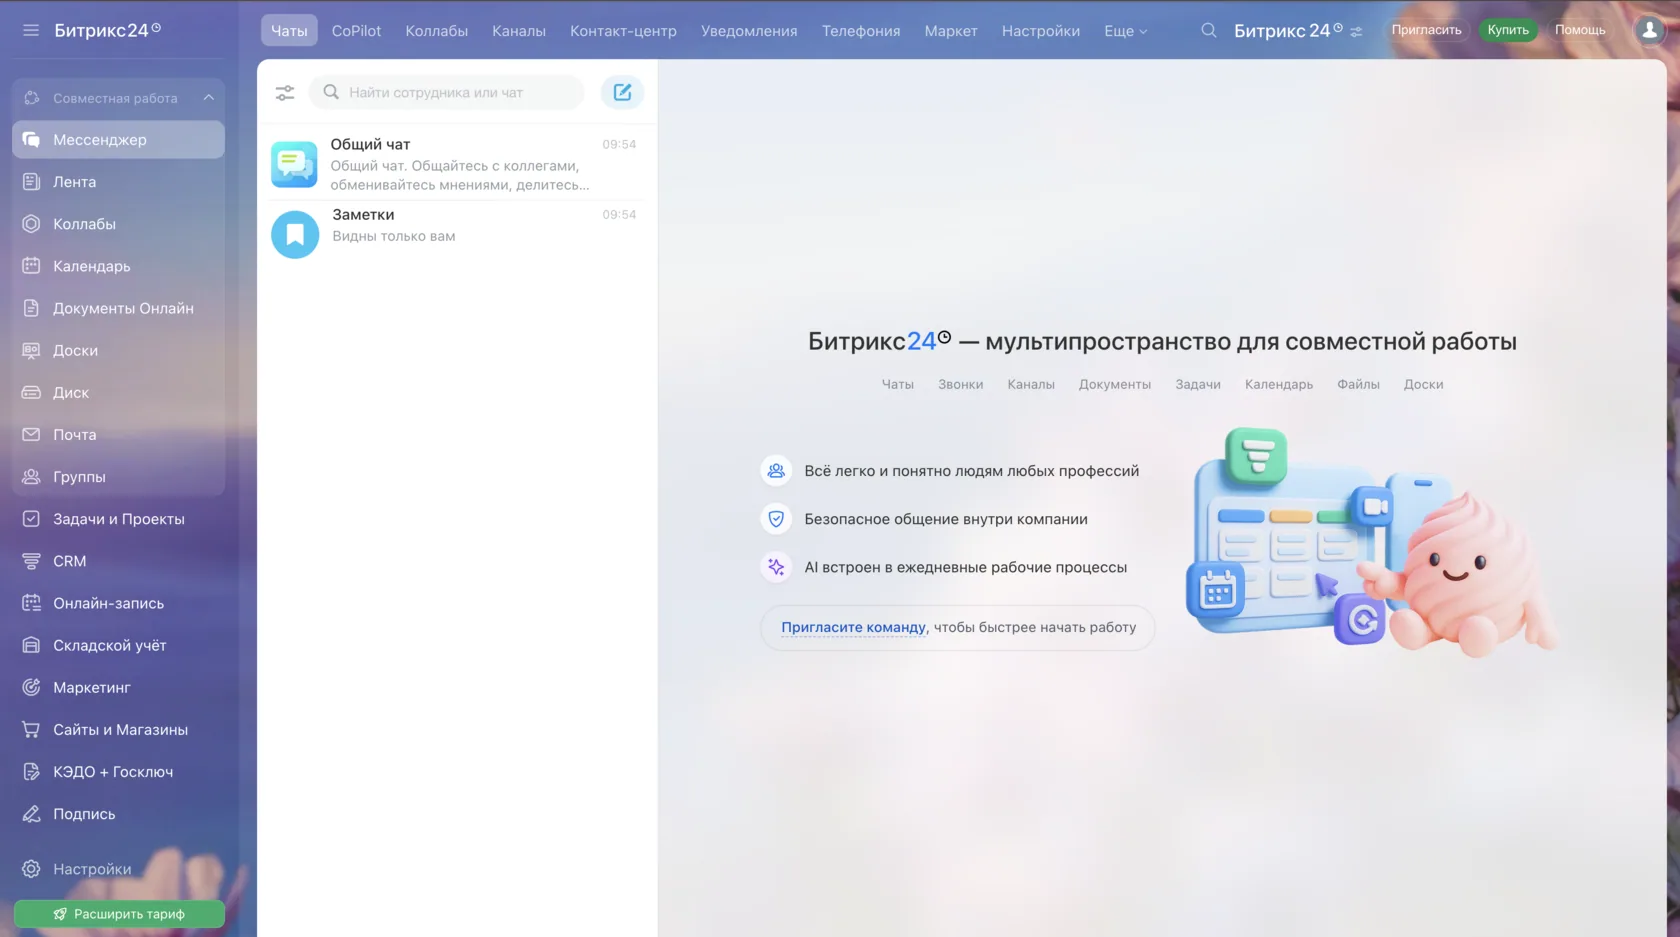Image resolution: width=1680 pixels, height=937 pixels.
Task: Open CRM section in sidebar
Action: tap(118, 561)
